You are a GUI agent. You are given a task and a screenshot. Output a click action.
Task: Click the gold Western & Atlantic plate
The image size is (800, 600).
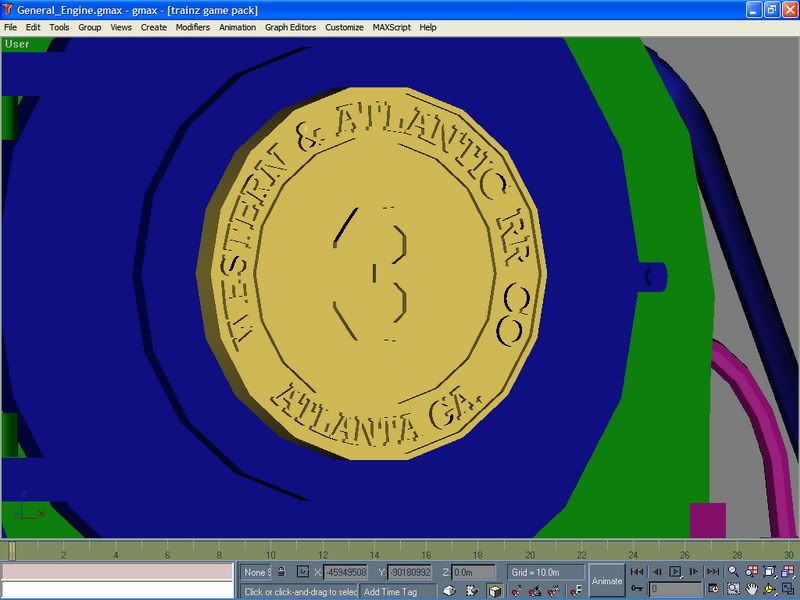(372, 274)
